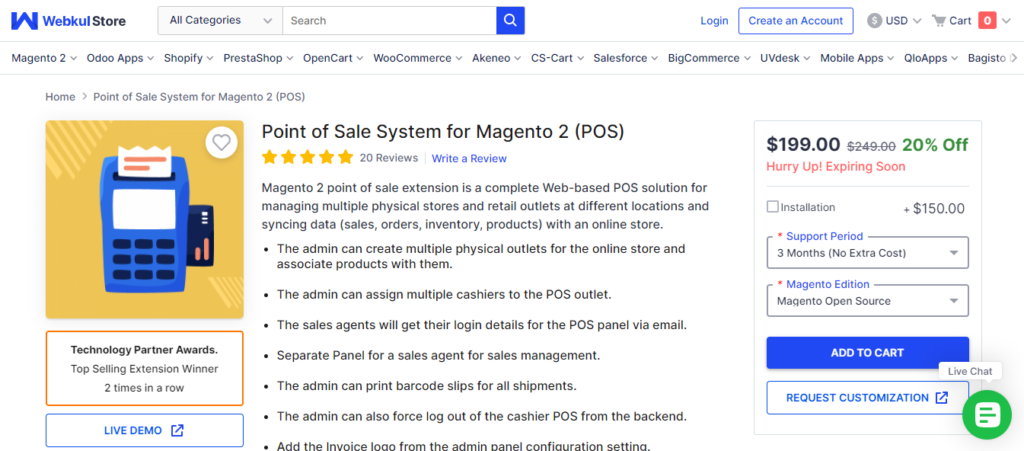The height and width of the screenshot is (451, 1024).
Task: Open the WooCommerce menu
Action: [x=418, y=58]
